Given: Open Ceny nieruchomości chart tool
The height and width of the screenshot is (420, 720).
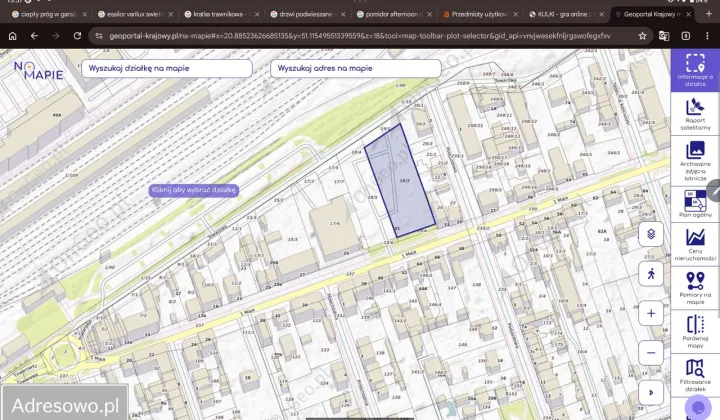Looking at the screenshot, I should point(695,245).
